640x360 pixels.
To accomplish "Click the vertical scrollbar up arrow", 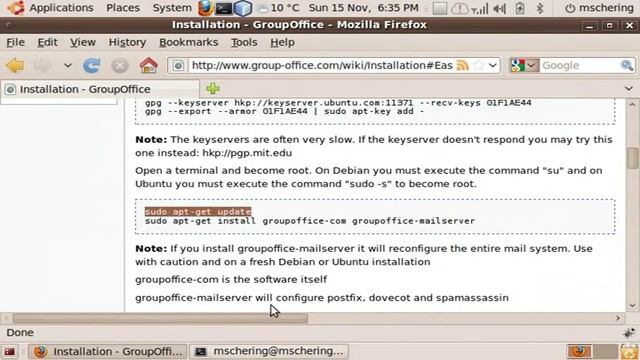I will 632,104.
